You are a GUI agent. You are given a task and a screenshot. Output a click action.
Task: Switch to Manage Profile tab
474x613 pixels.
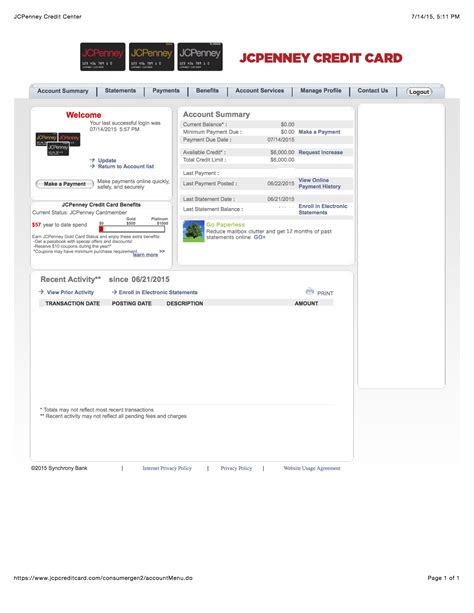(x=321, y=90)
